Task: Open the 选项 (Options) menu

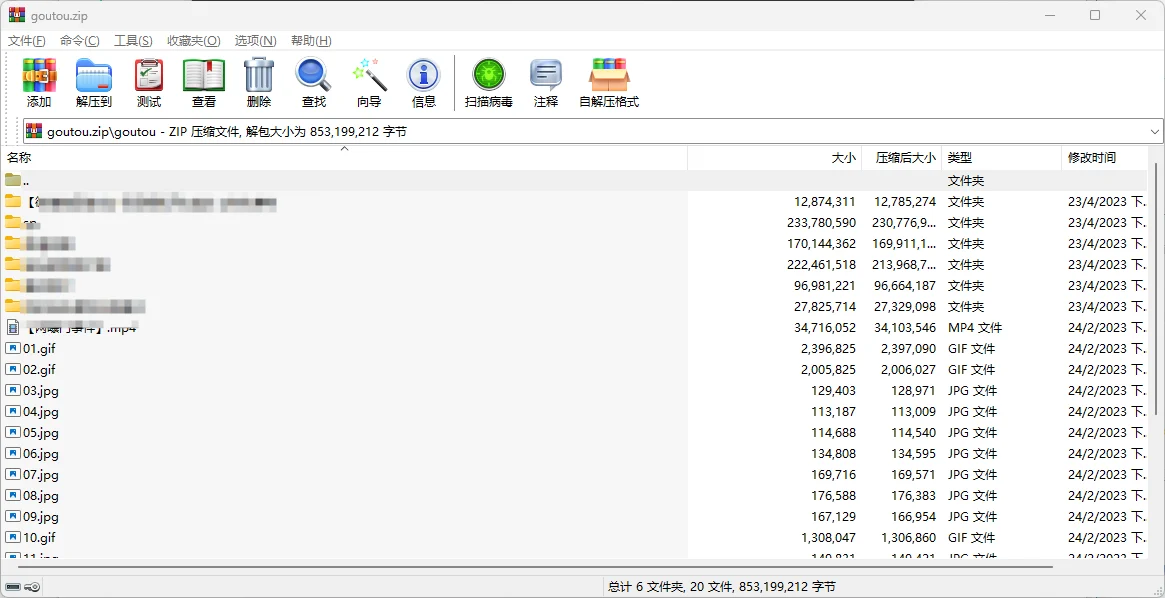Action: tap(255, 40)
